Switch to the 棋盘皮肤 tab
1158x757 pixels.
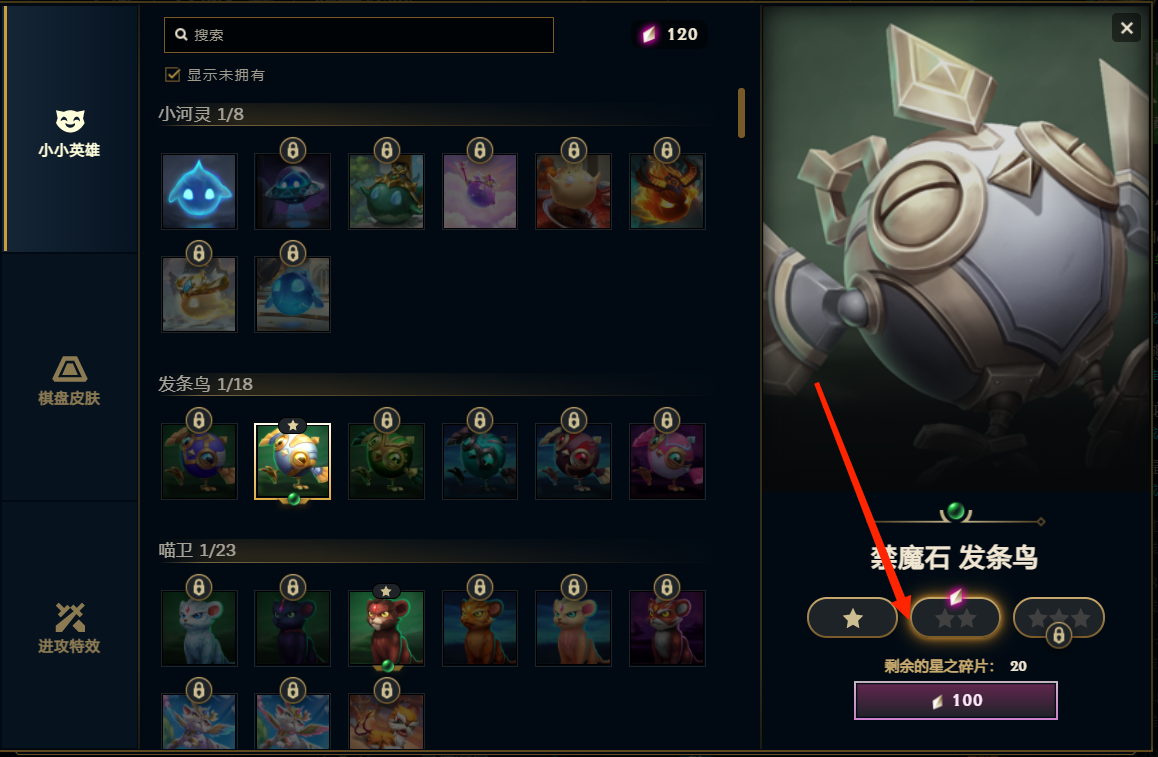click(x=70, y=378)
